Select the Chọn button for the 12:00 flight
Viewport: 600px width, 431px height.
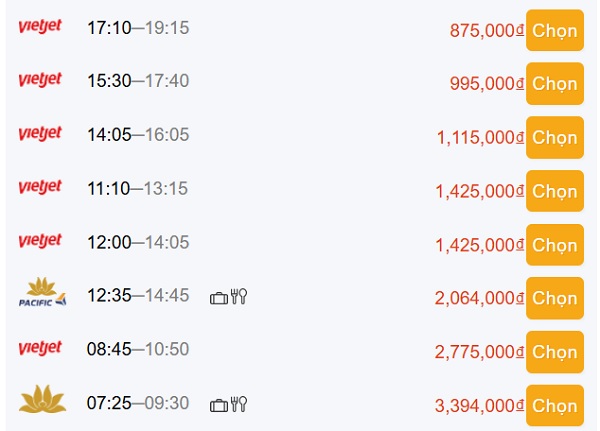555,245
